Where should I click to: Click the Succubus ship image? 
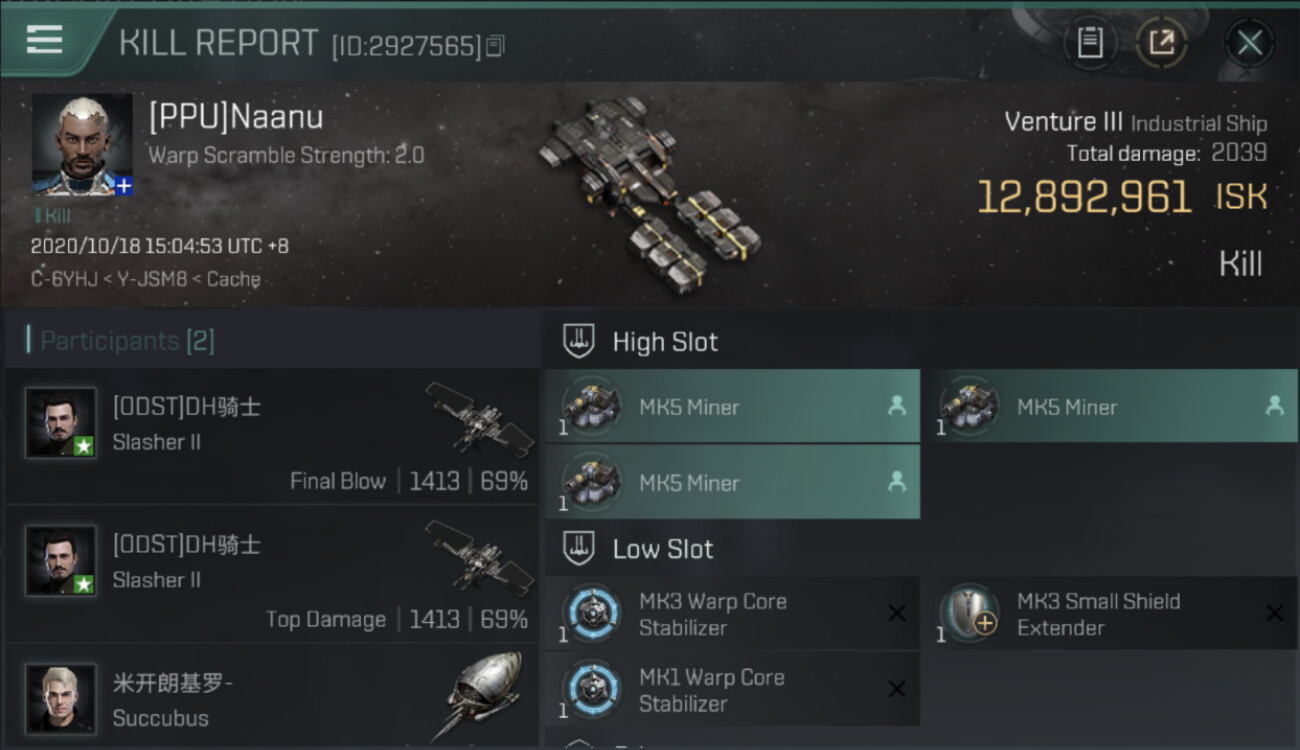pyautogui.click(x=484, y=694)
